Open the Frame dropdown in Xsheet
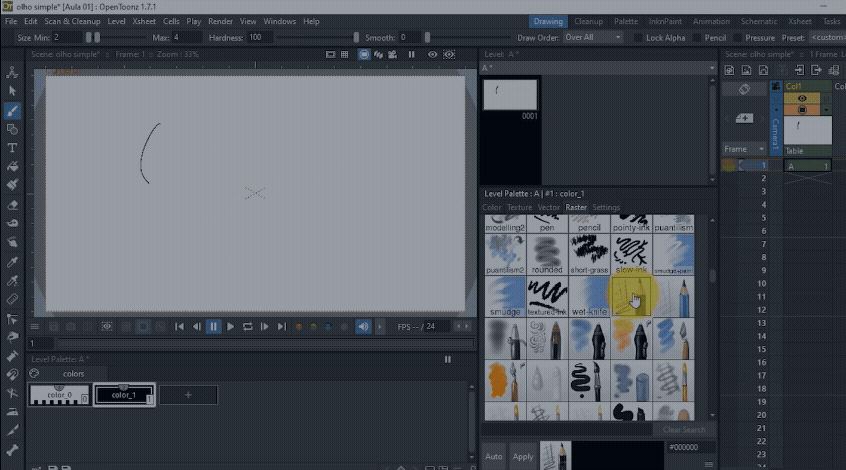 point(745,149)
